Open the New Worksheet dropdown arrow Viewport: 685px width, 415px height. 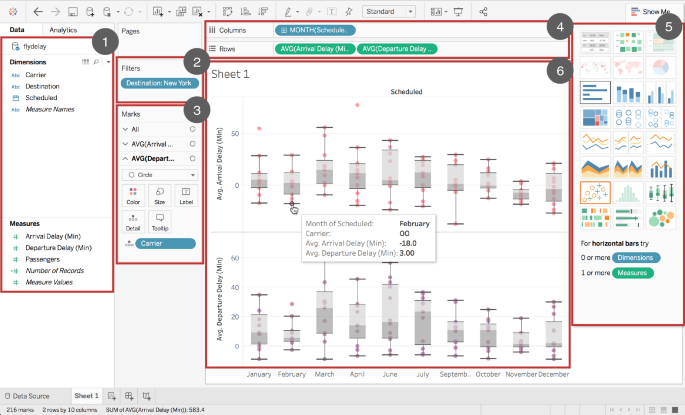169,12
